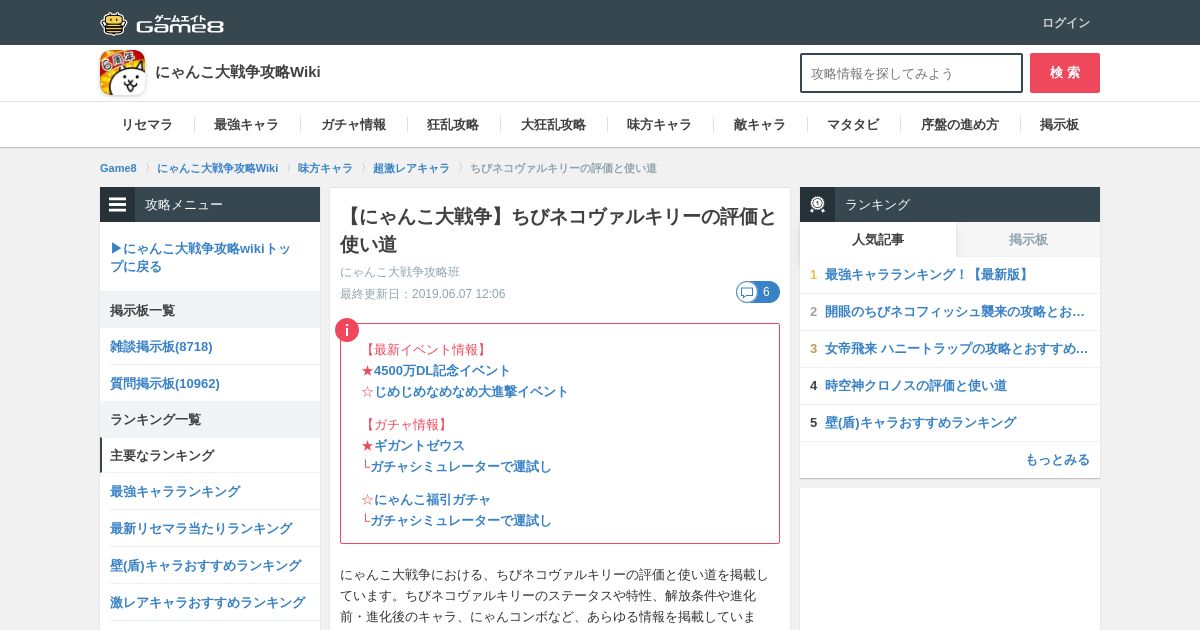The image size is (1200, 630).
Task: Open the 敵キャラ nav menu item
Action: (759, 125)
